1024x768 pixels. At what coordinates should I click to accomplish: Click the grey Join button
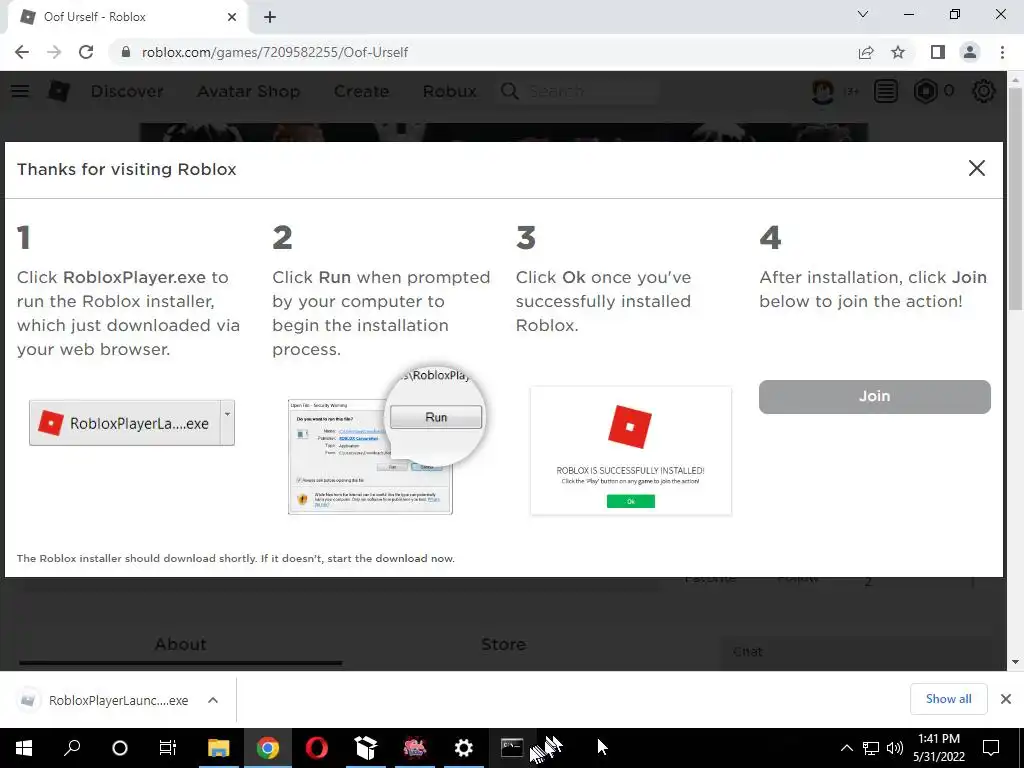[874, 396]
